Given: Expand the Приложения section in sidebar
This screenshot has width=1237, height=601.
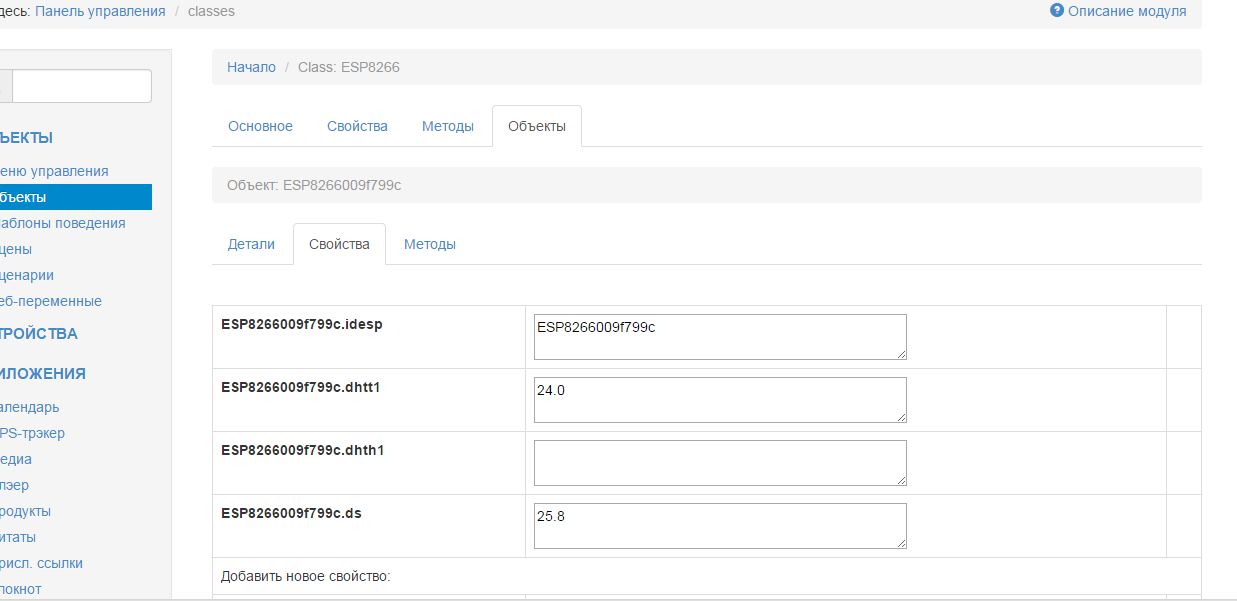Looking at the screenshot, I should (43, 374).
